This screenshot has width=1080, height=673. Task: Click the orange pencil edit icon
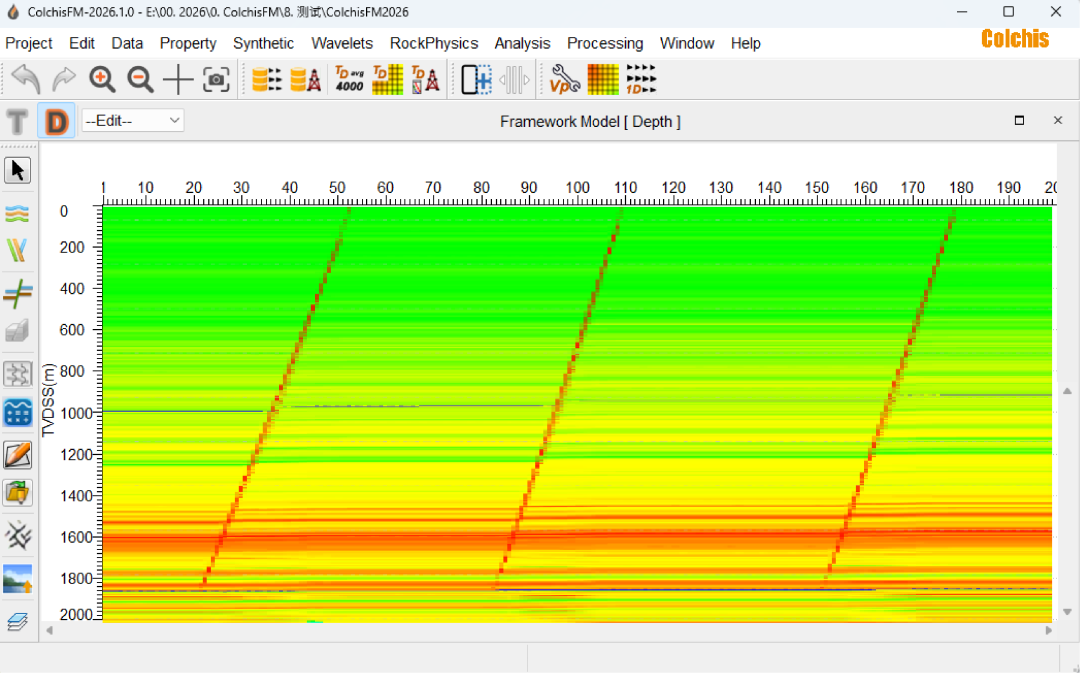click(x=17, y=455)
